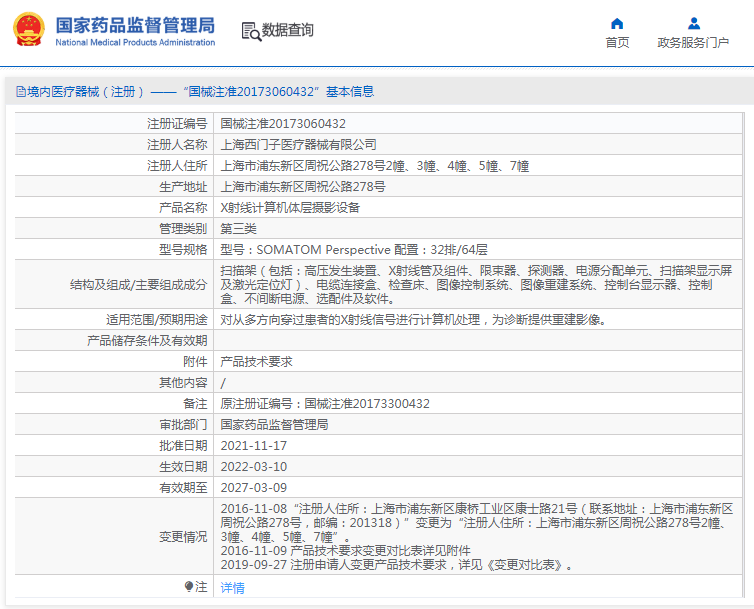Click 数据查询 label

click(x=288, y=30)
